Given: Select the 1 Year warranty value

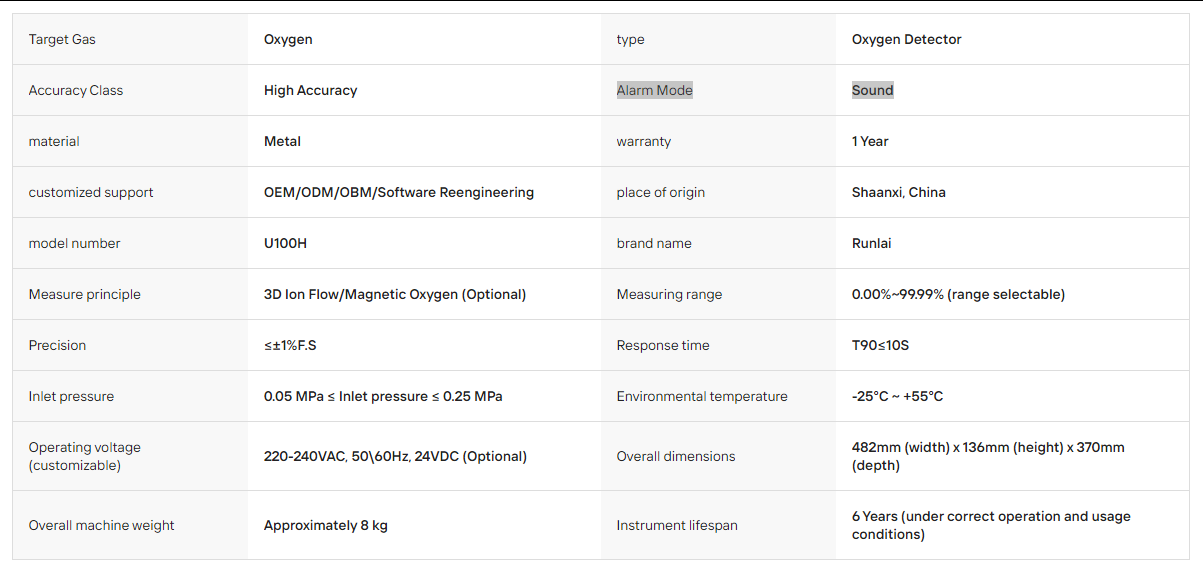Looking at the screenshot, I should (870, 141).
